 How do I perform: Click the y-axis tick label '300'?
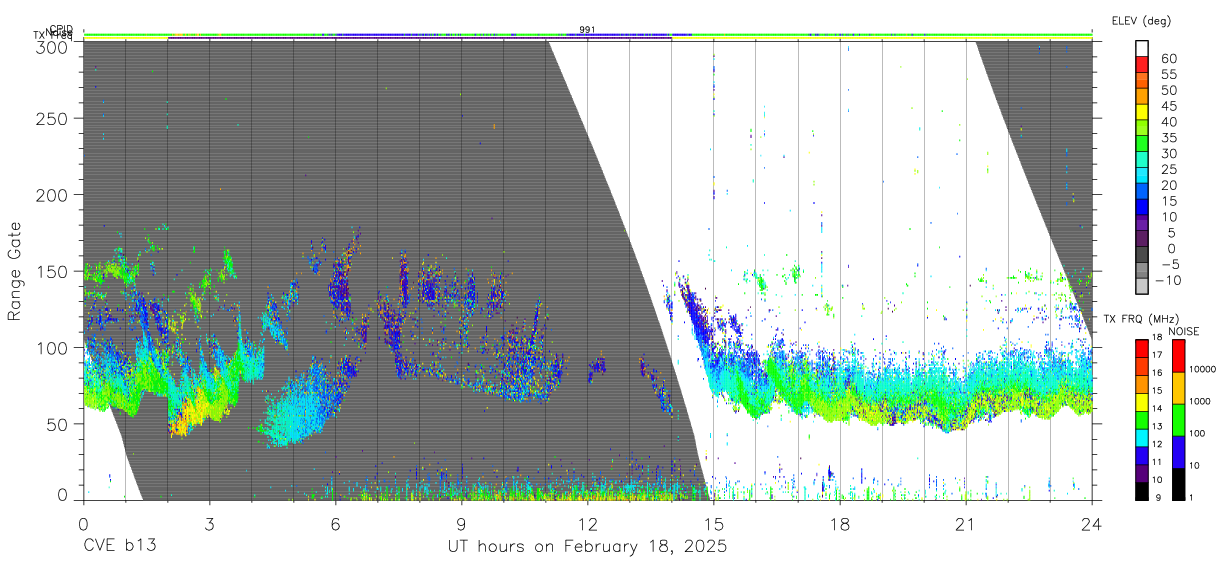click(52, 46)
